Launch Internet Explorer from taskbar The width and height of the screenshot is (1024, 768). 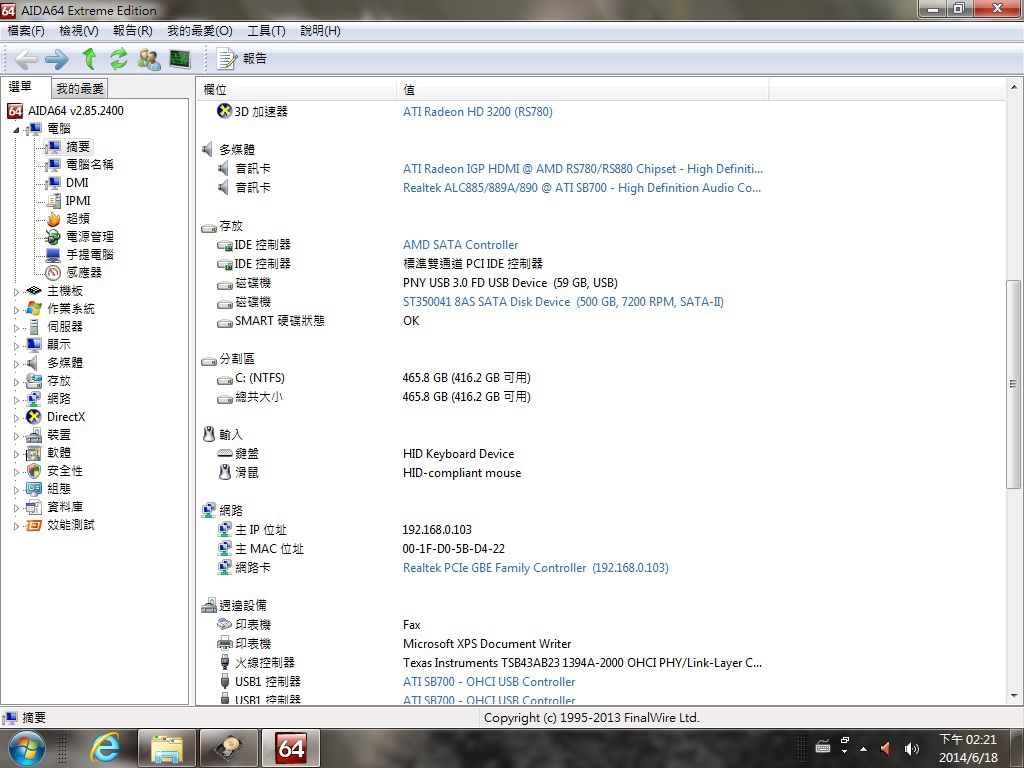(104, 748)
